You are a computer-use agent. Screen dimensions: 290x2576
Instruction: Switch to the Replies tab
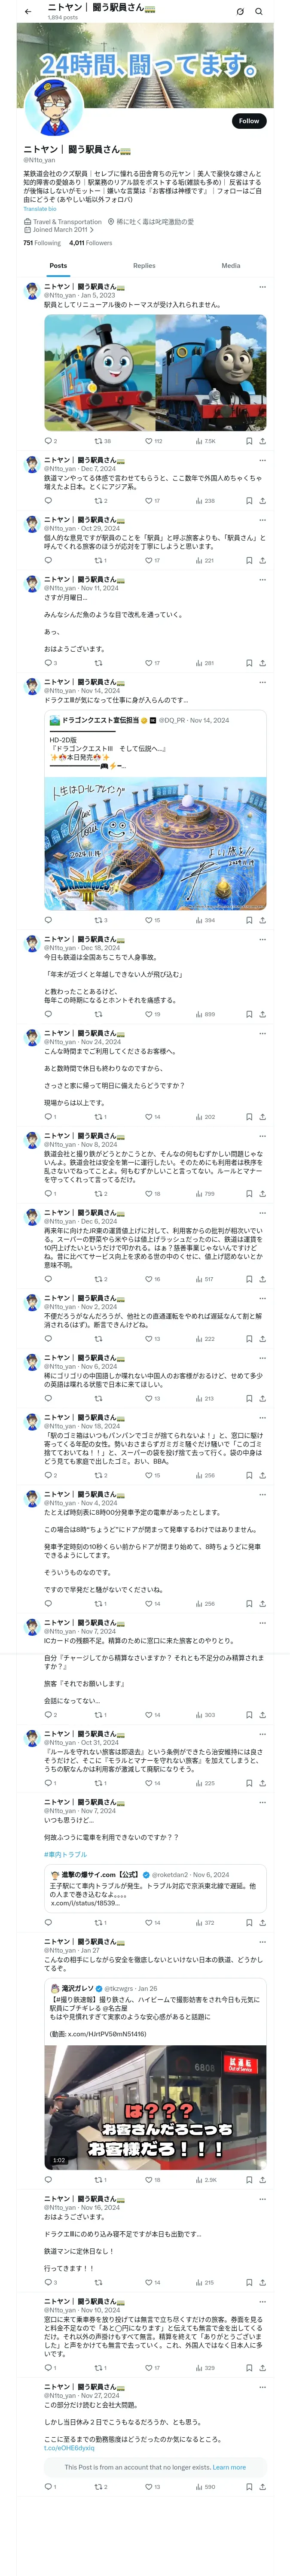click(144, 266)
